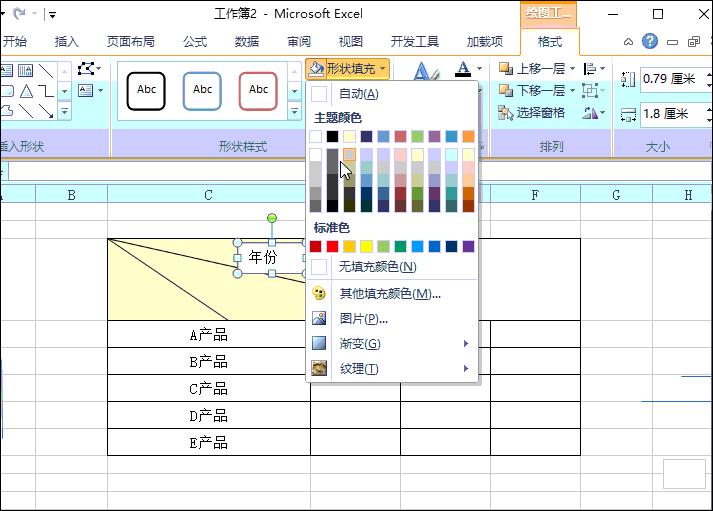Pick standard yellow color swatch
This screenshot has width=713, height=511.
(367, 246)
